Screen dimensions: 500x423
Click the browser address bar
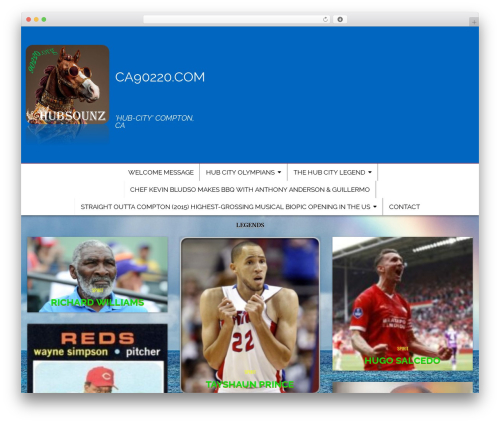coord(237,19)
